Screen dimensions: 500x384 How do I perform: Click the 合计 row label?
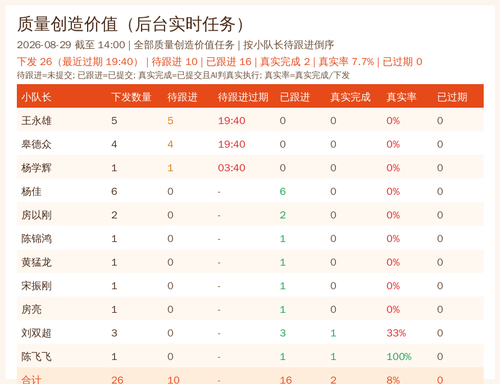click(x=31, y=380)
